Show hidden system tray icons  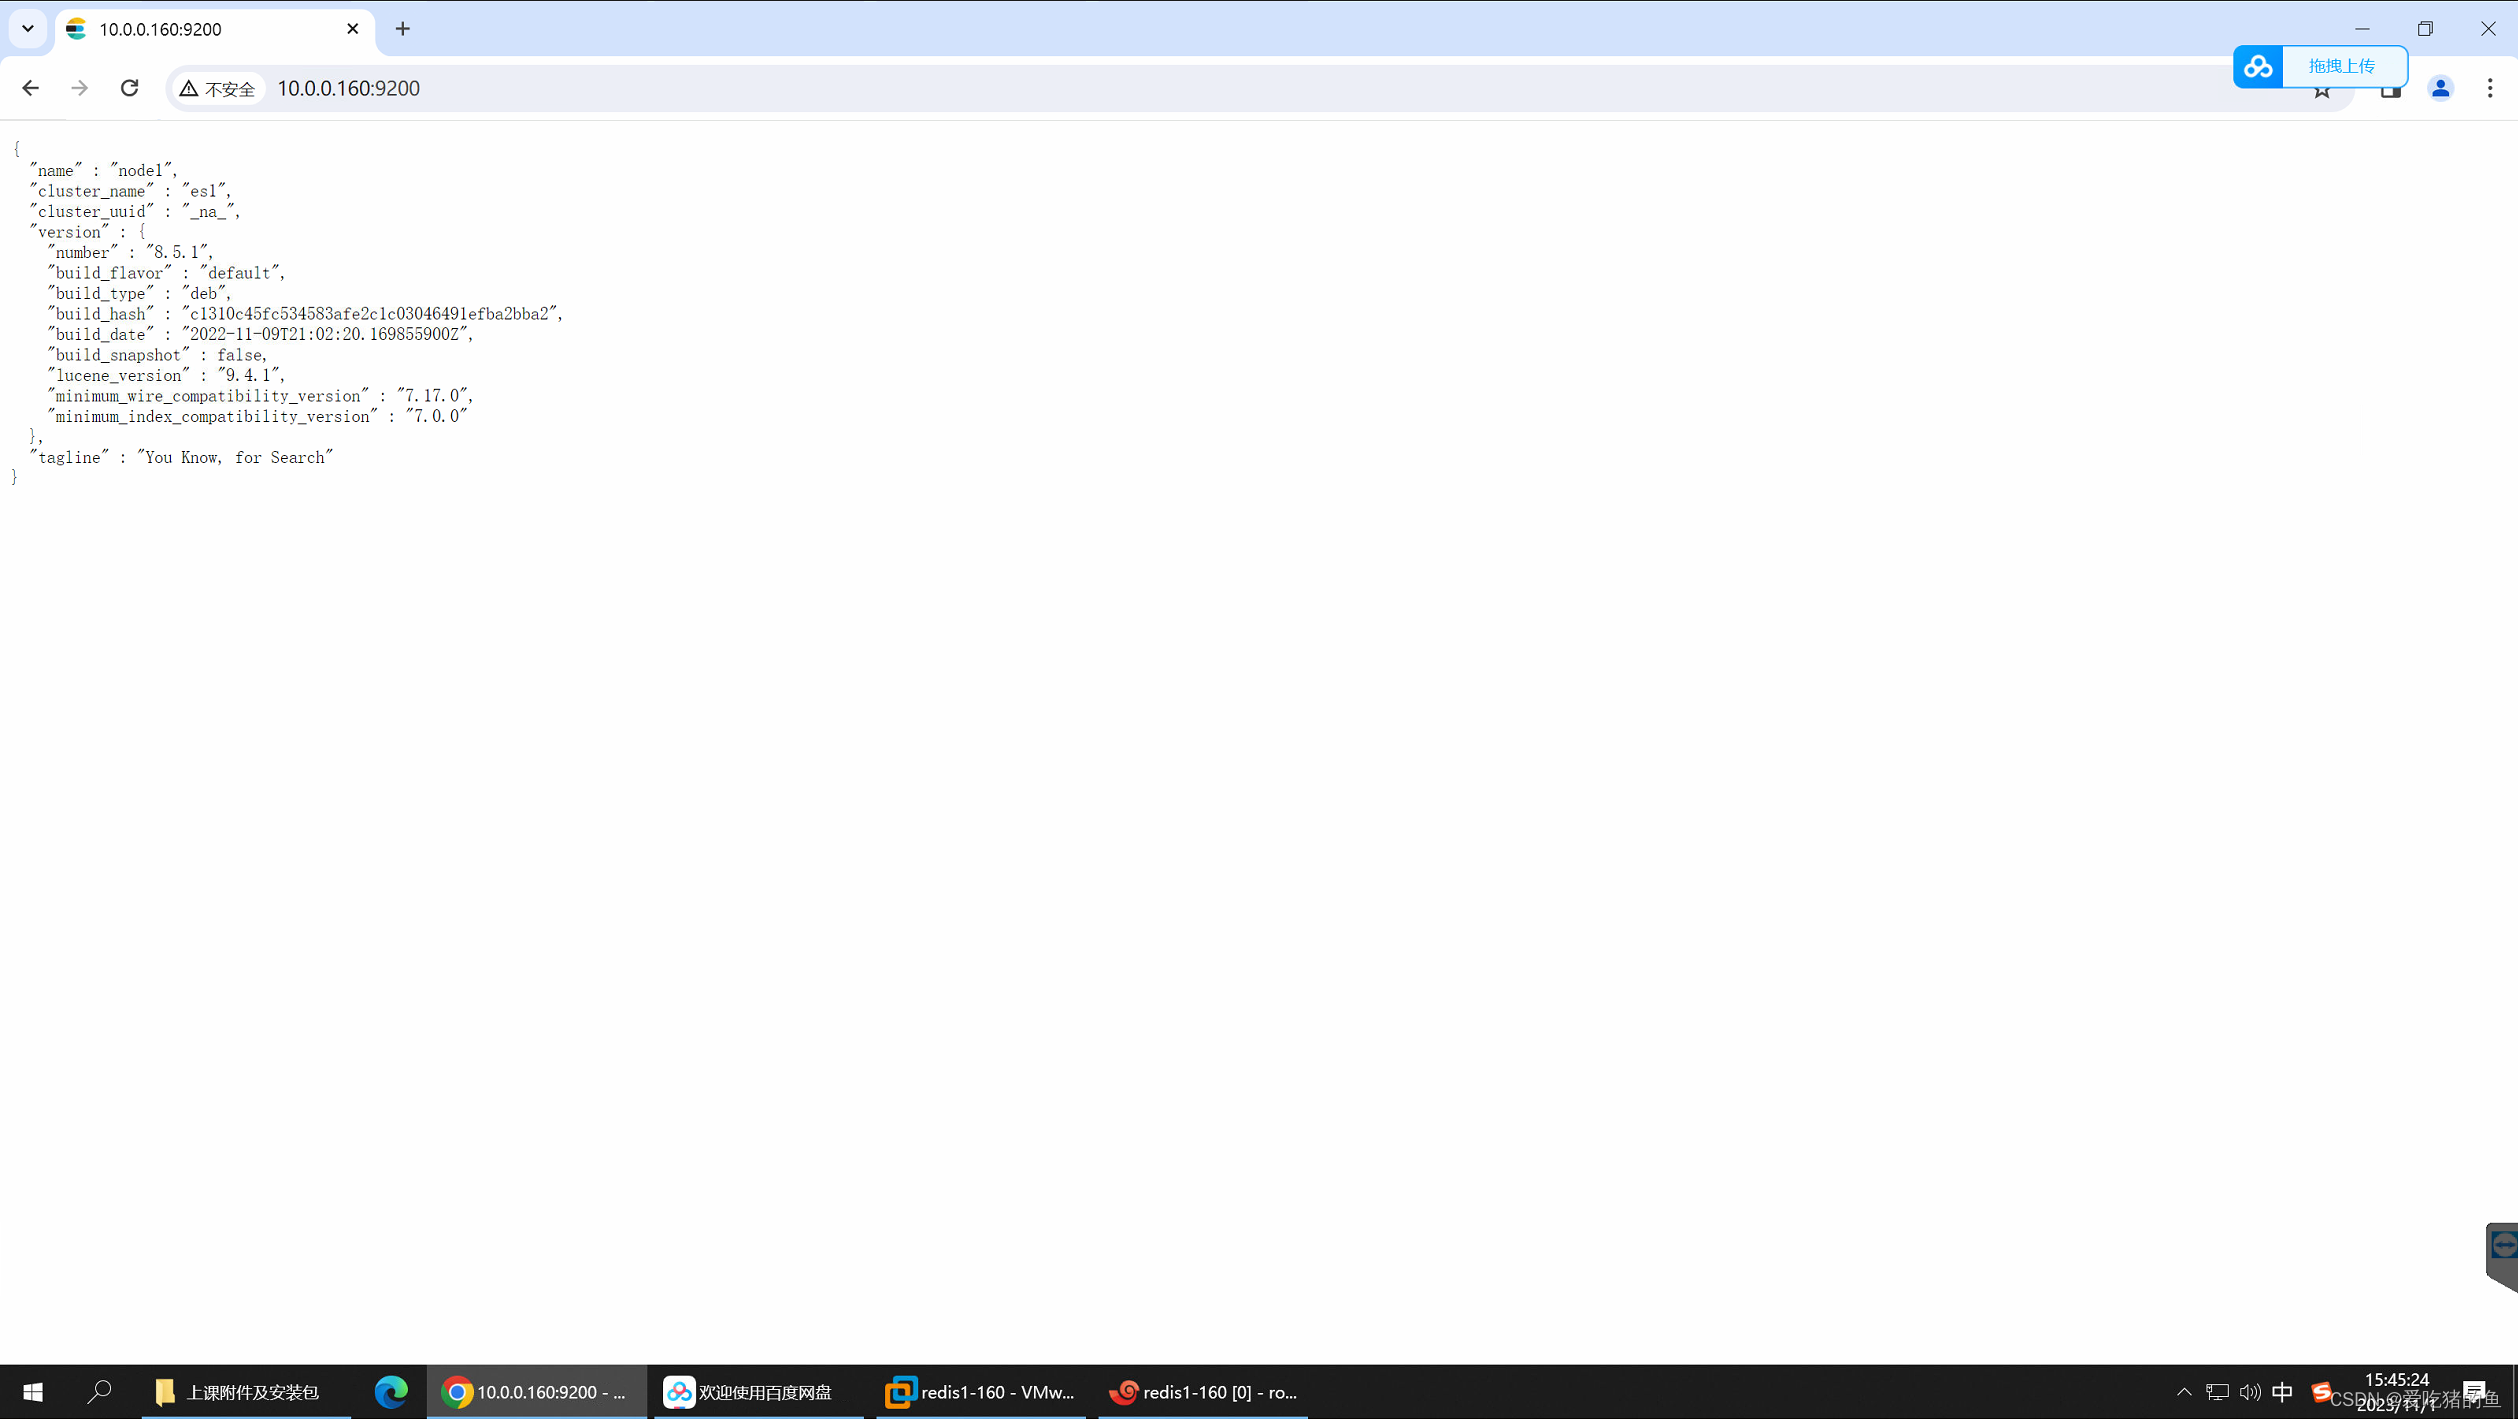pos(2184,1391)
